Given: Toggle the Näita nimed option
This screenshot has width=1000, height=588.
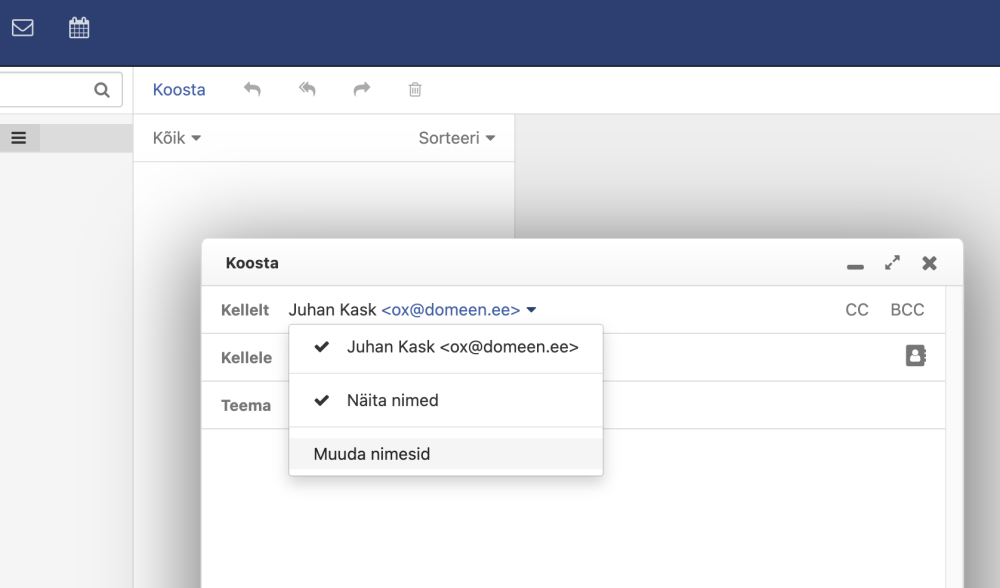Looking at the screenshot, I should click(x=392, y=400).
